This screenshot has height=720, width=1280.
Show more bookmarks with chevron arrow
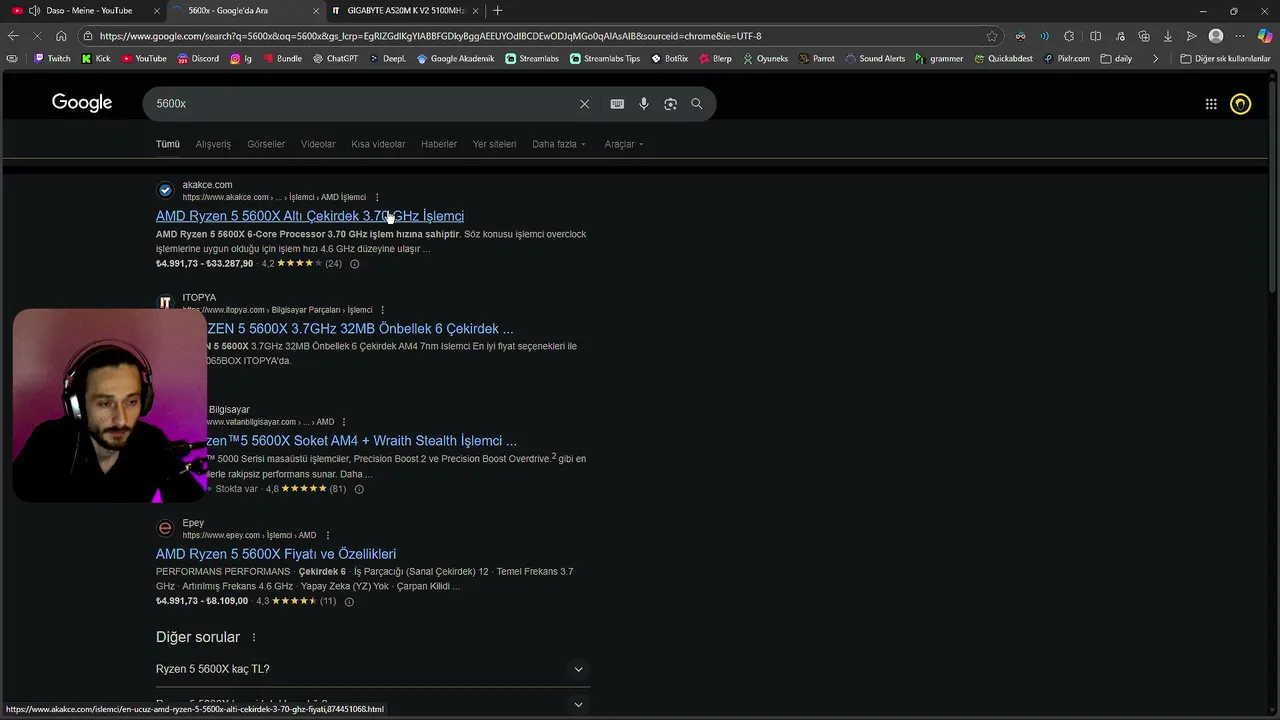[1155, 59]
